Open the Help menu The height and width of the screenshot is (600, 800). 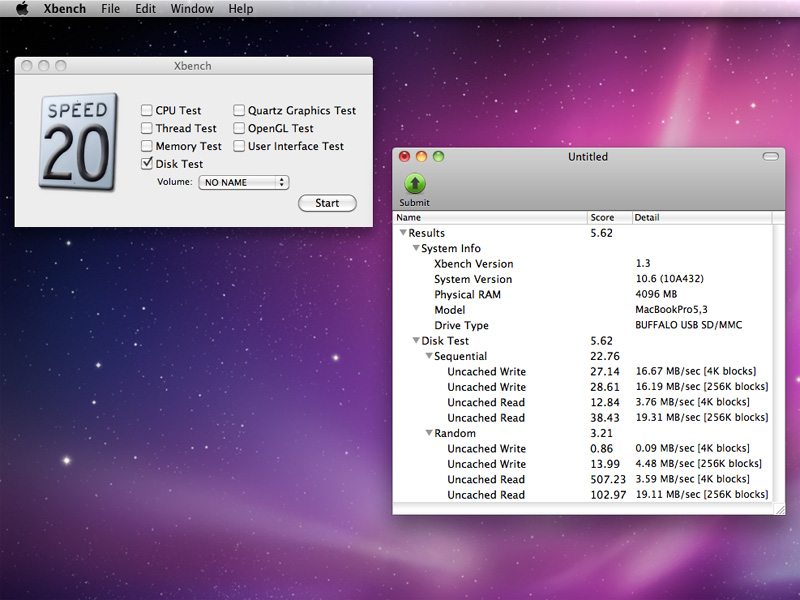pos(240,9)
